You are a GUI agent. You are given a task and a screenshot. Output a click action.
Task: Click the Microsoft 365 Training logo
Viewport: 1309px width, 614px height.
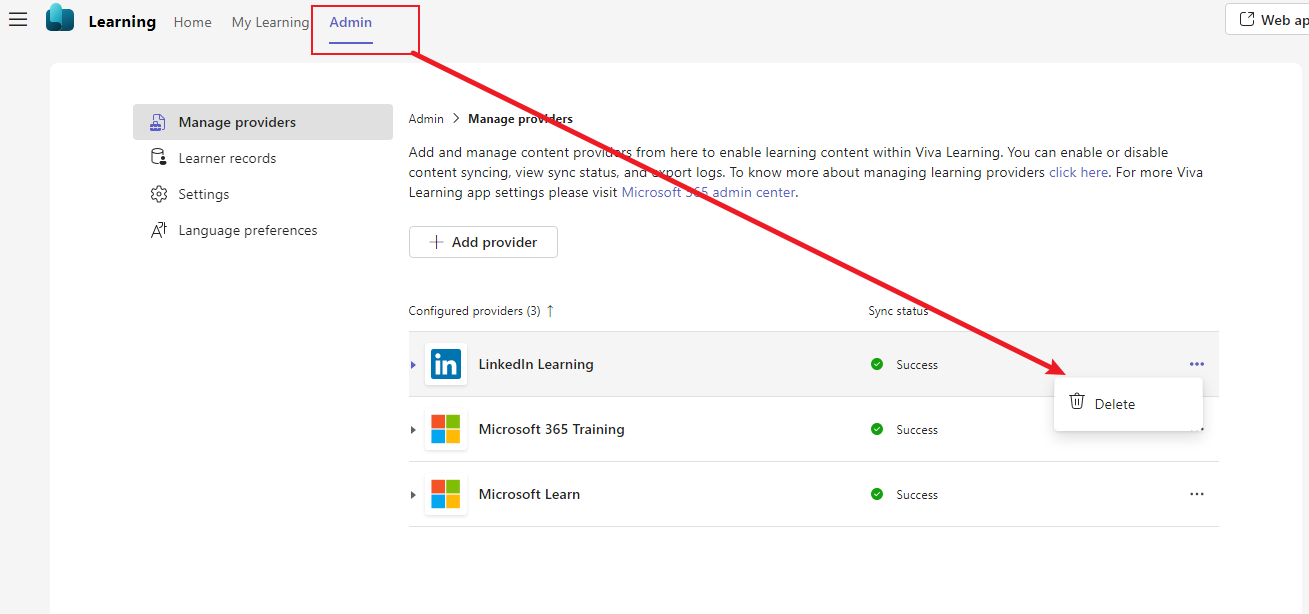point(445,429)
